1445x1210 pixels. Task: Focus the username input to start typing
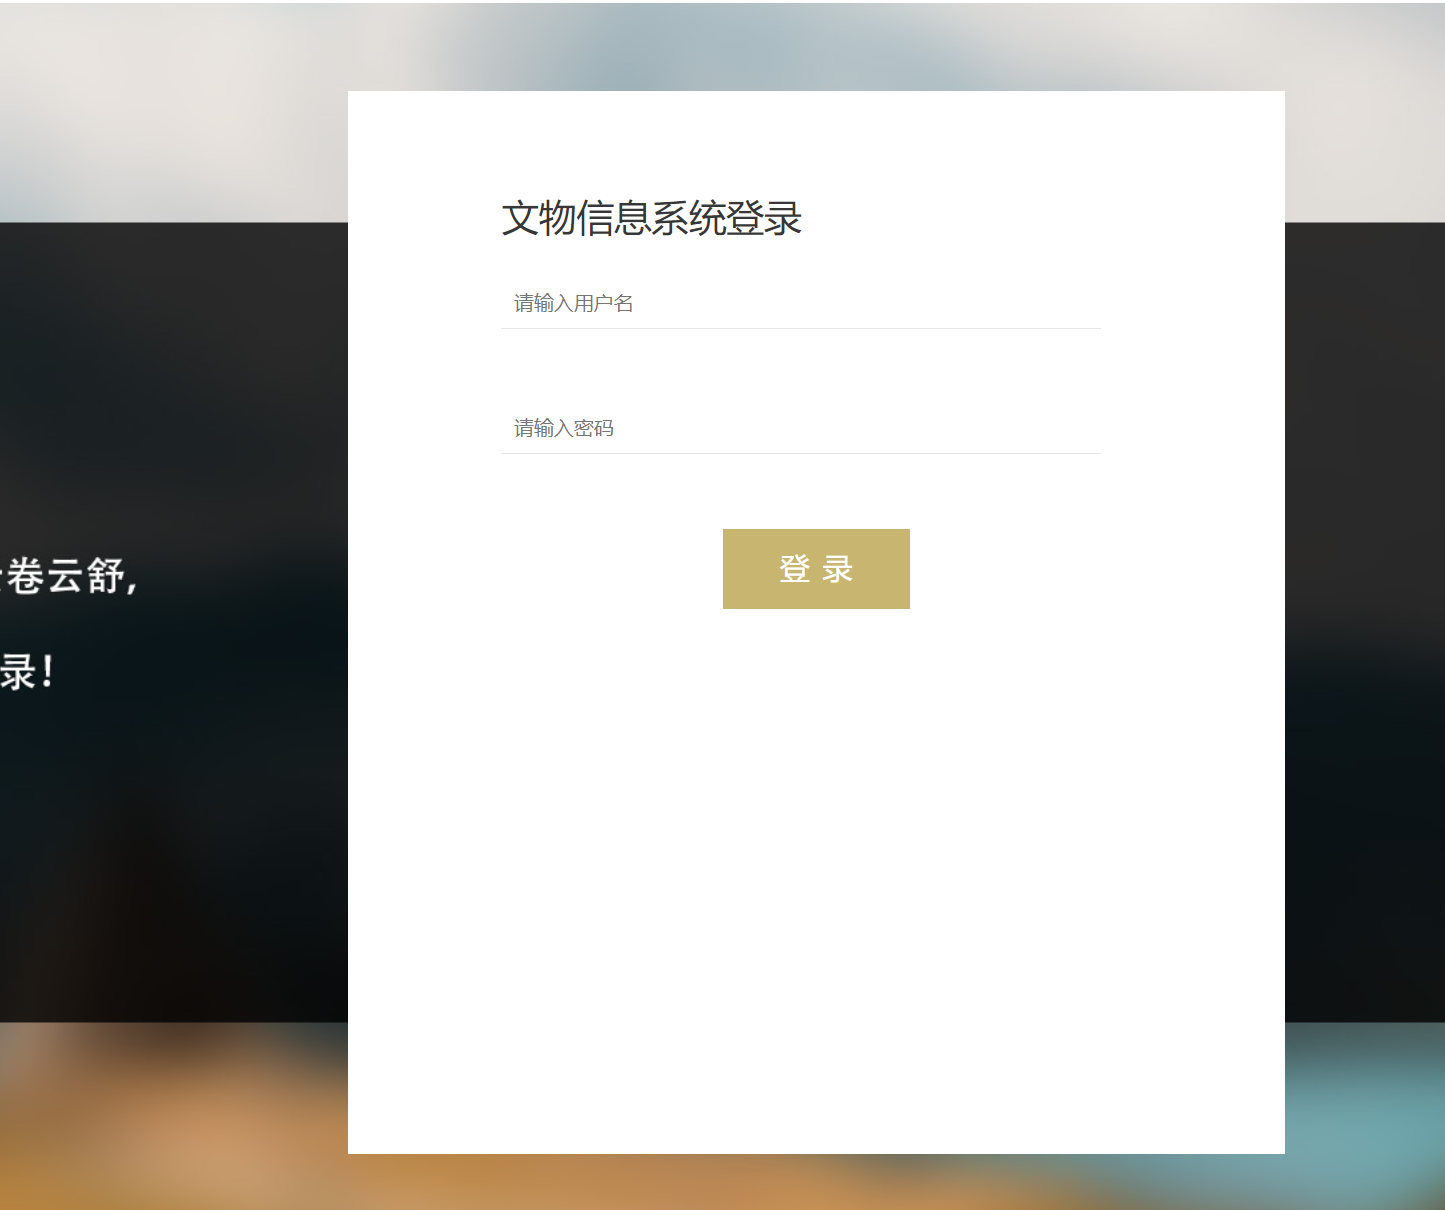pyautogui.click(x=800, y=303)
